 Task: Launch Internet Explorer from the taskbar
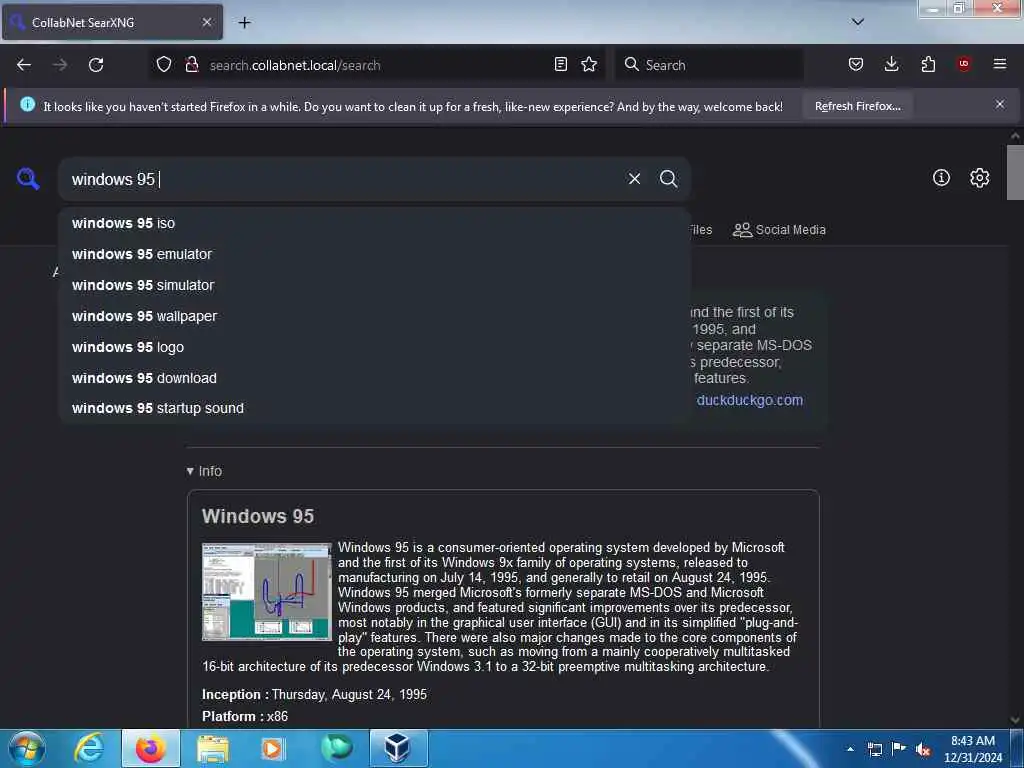89,748
